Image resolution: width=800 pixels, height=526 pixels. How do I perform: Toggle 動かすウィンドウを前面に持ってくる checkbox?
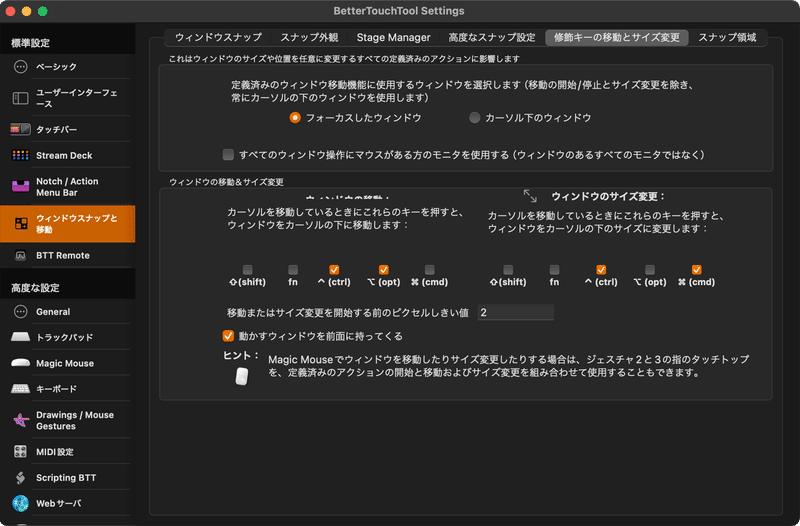(228, 336)
